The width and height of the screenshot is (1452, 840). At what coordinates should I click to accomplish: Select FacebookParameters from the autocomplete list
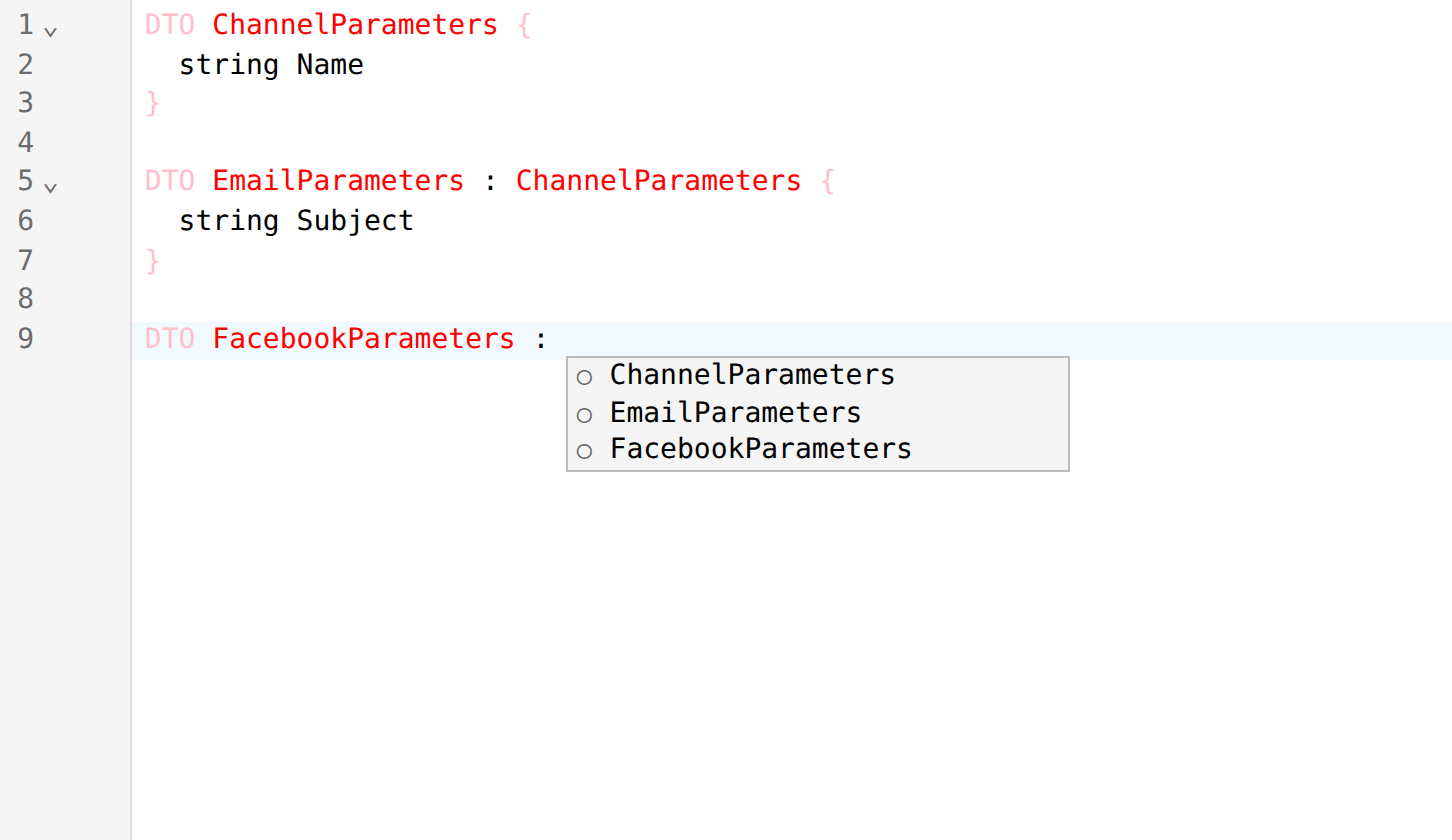[818, 449]
